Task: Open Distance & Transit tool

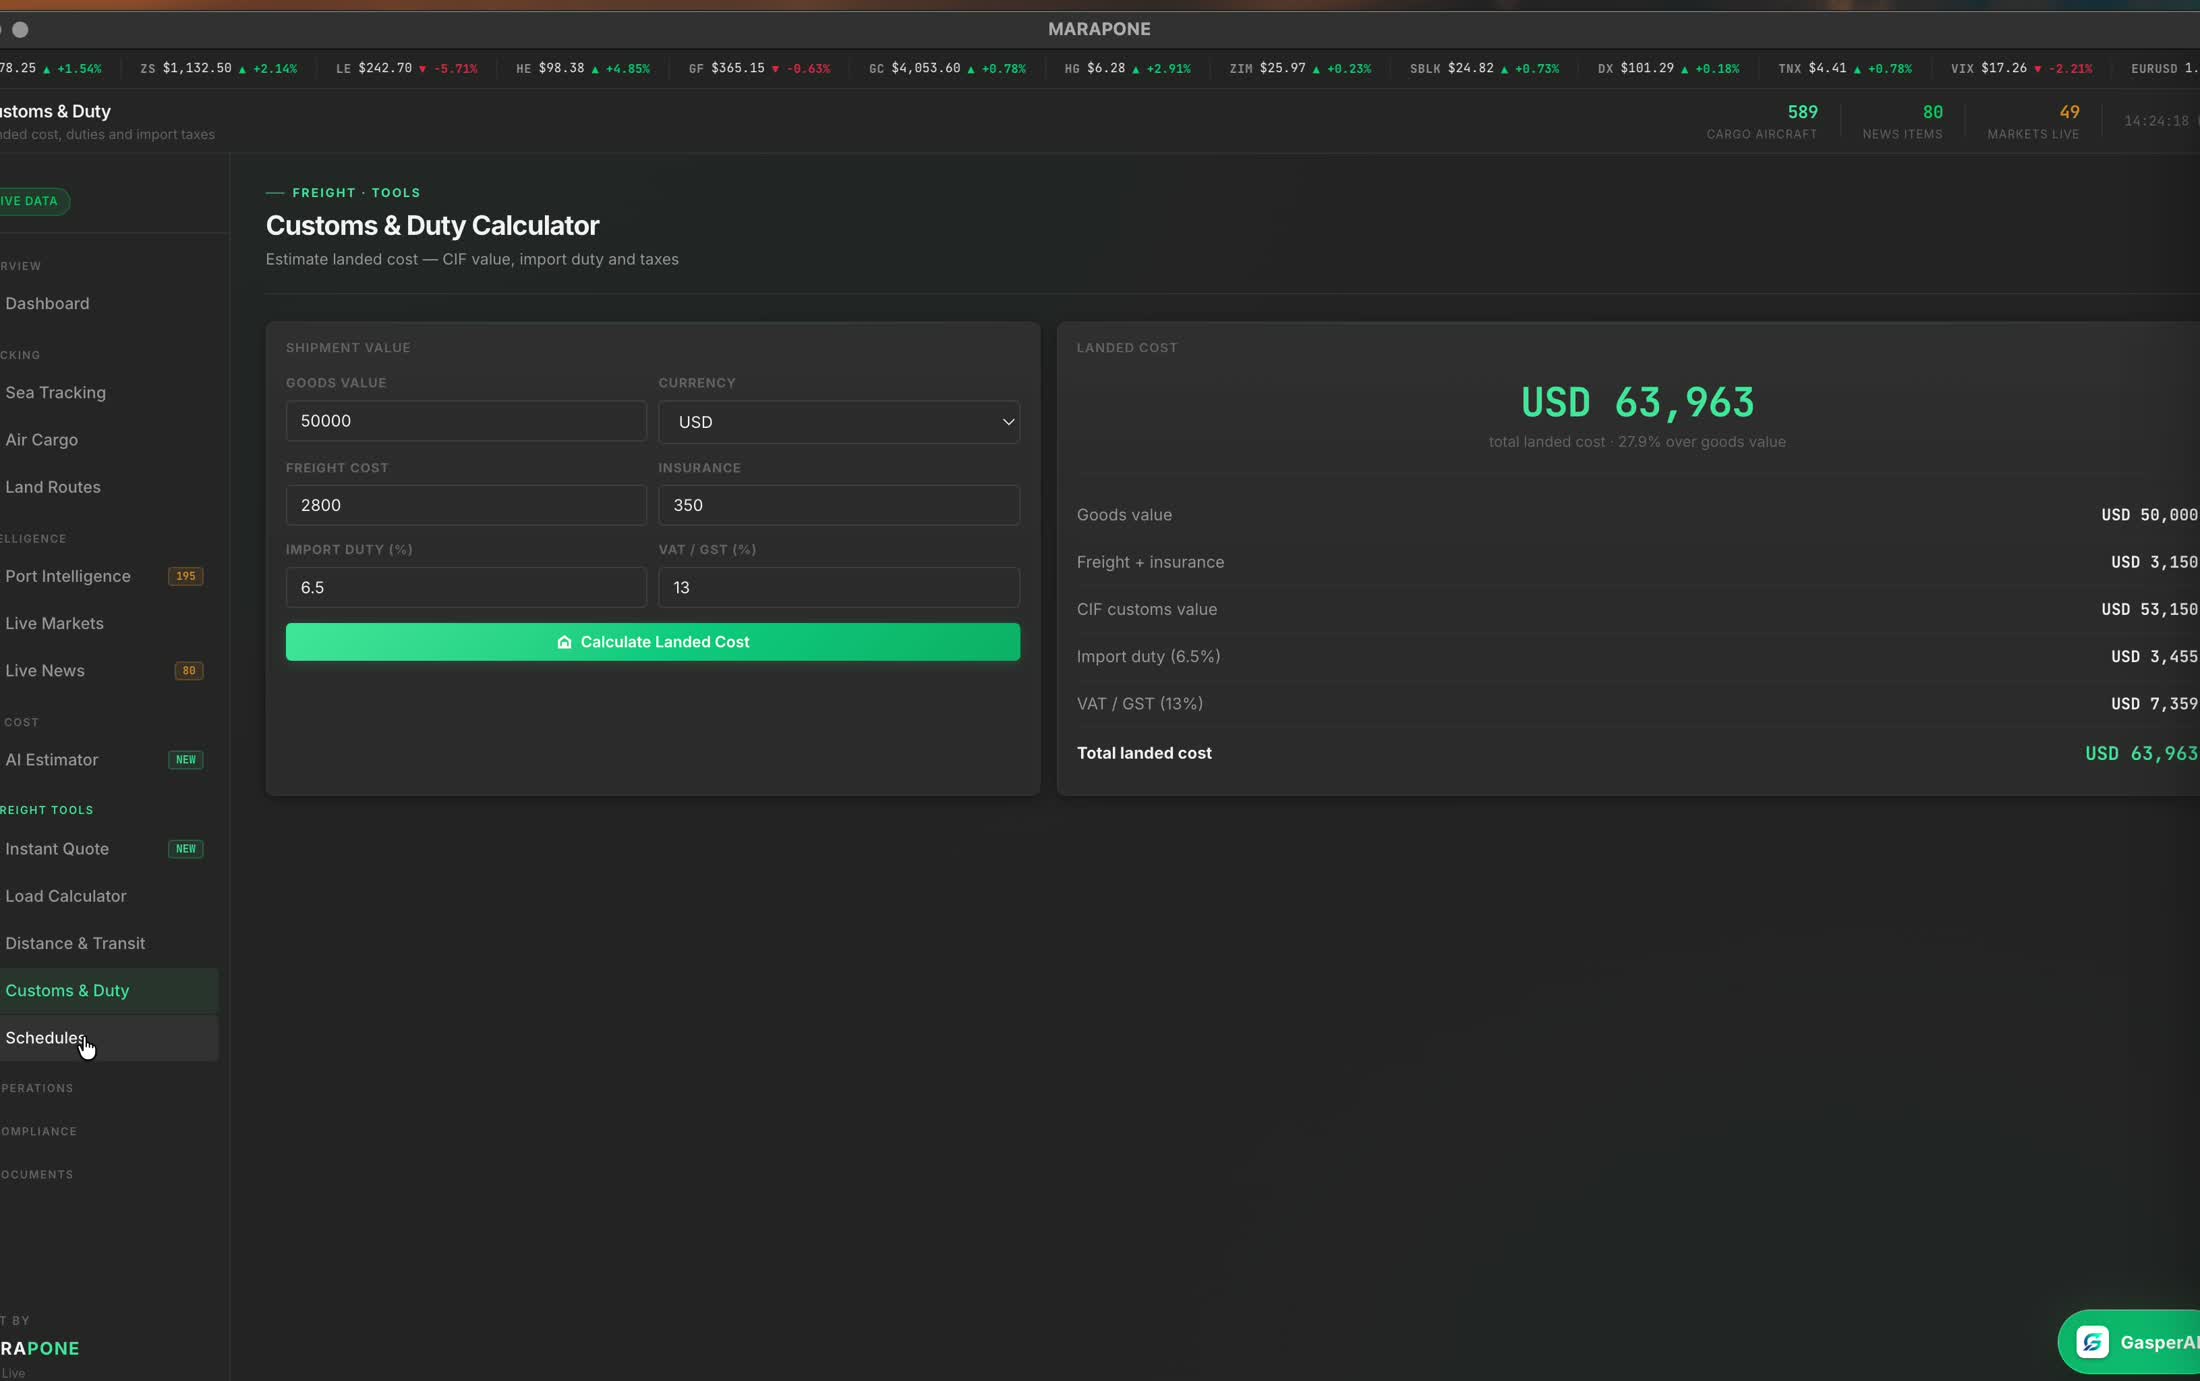Action: [75, 943]
